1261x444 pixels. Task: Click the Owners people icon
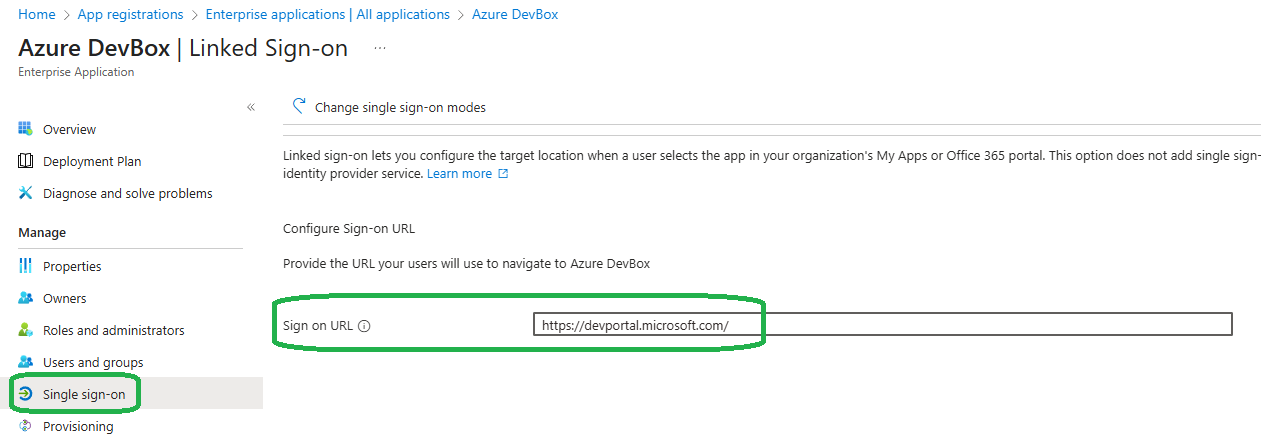point(26,298)
